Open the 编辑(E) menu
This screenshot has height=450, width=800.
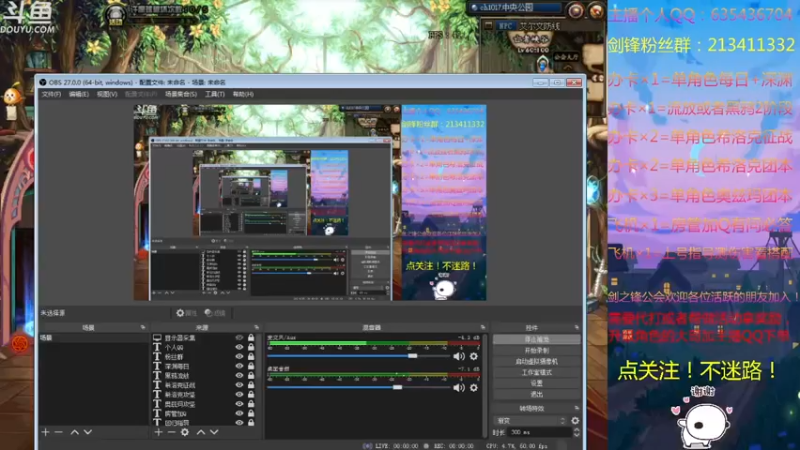point(79,94)
